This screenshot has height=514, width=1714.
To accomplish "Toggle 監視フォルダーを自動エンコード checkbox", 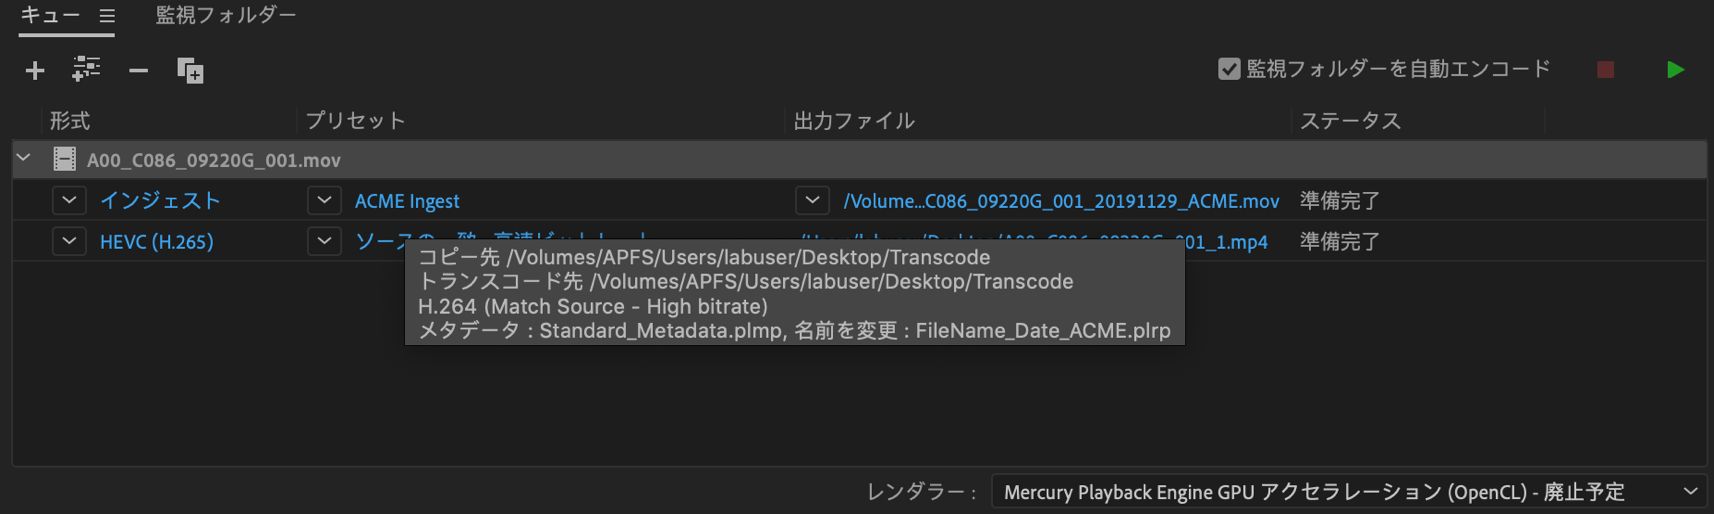I will point(1229,69).
